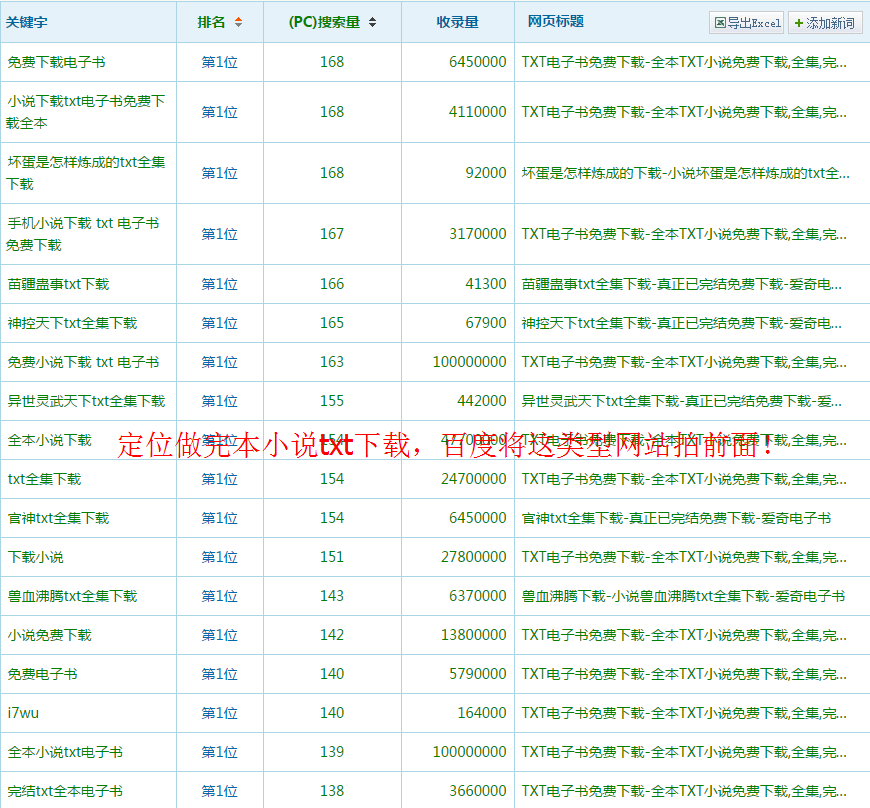Screen dimensions: 870x808
Task: Click 第1位 rank in 免费电子书 row
Action: [220, 674]
